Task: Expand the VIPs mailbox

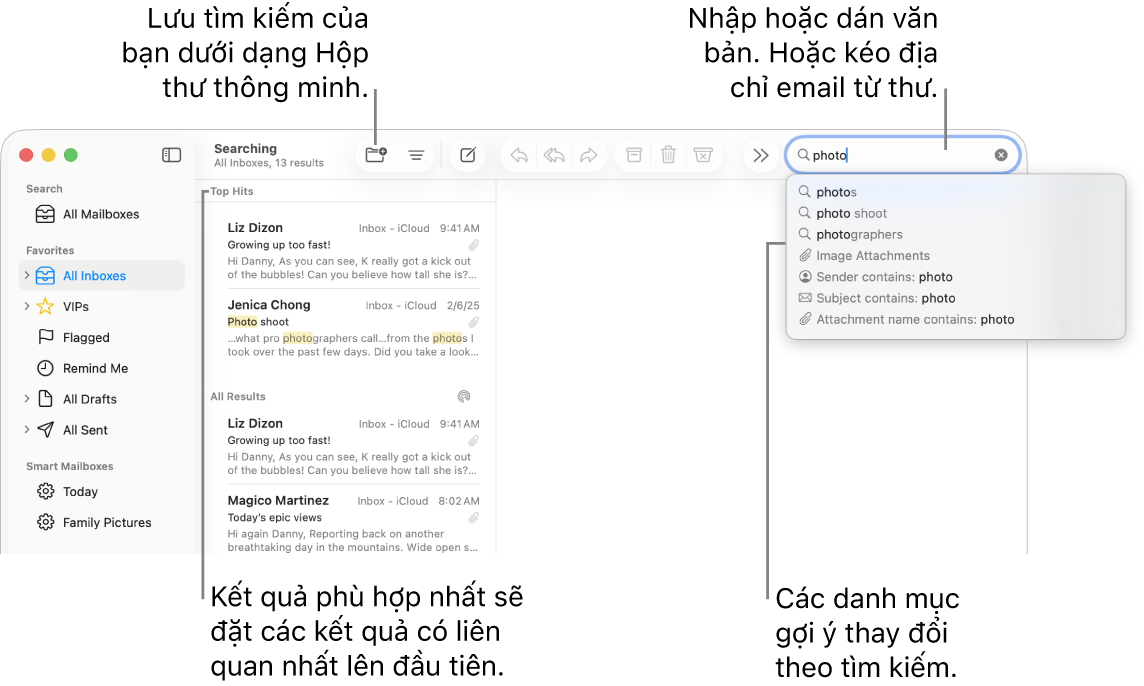Action: [x=27, y=306]
